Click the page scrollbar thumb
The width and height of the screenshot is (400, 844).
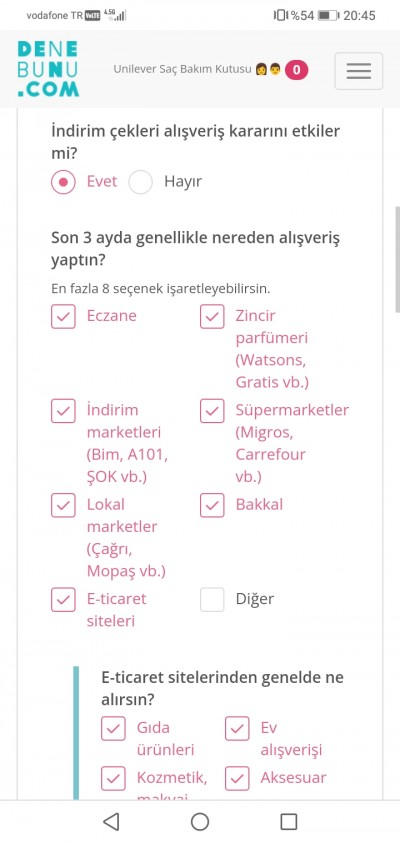(397, 259)
